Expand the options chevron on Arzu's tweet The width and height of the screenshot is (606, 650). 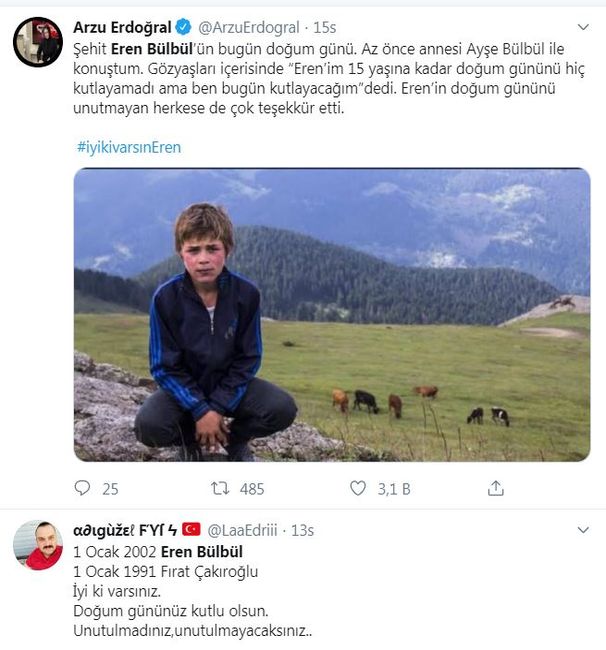[x=583, y=27]
